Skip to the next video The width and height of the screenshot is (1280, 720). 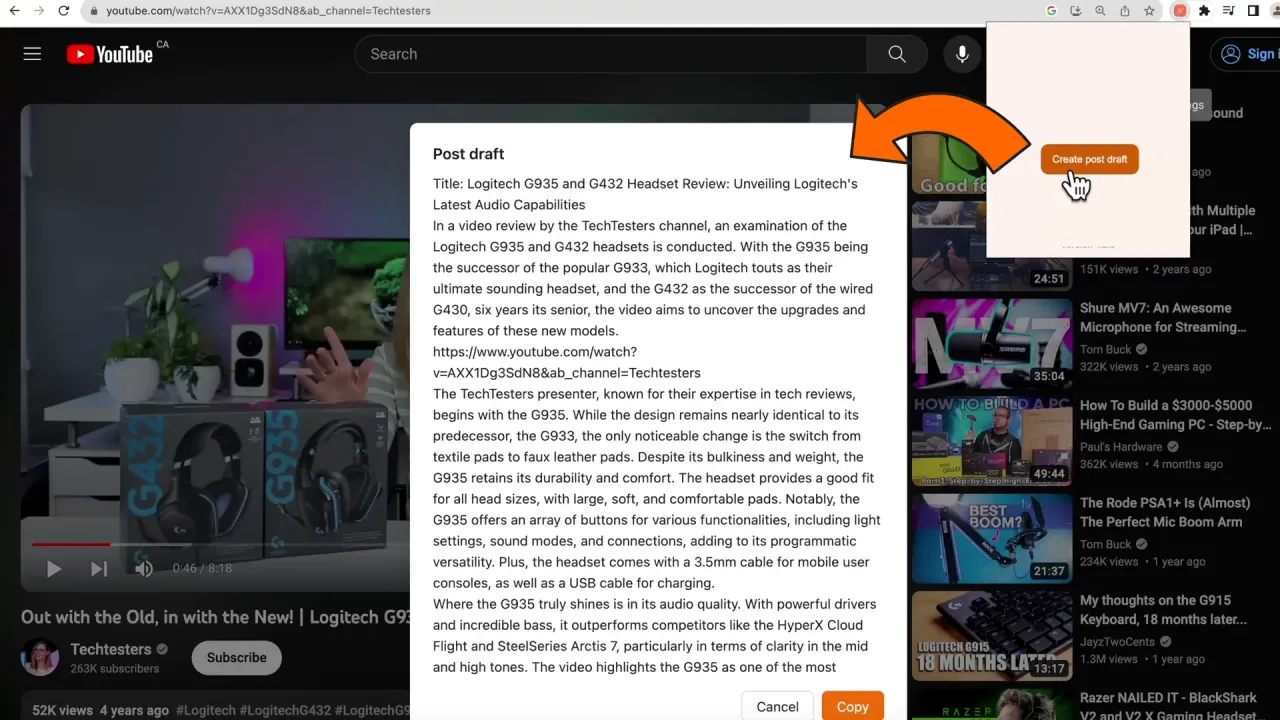point(99,569)
